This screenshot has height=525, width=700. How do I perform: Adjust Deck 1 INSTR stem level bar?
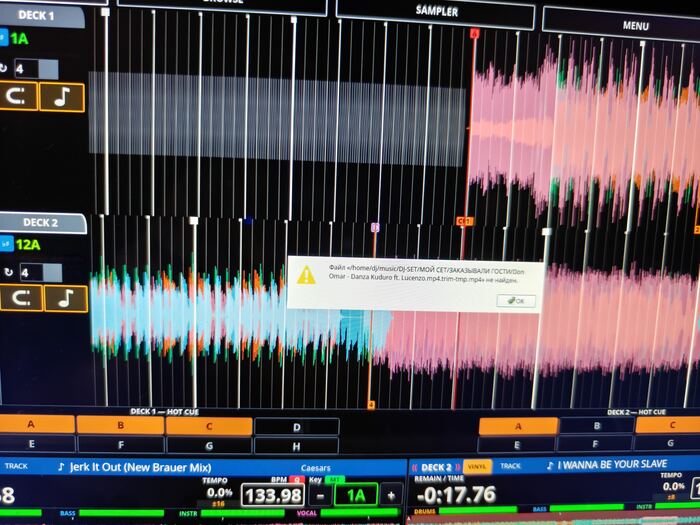242,513
